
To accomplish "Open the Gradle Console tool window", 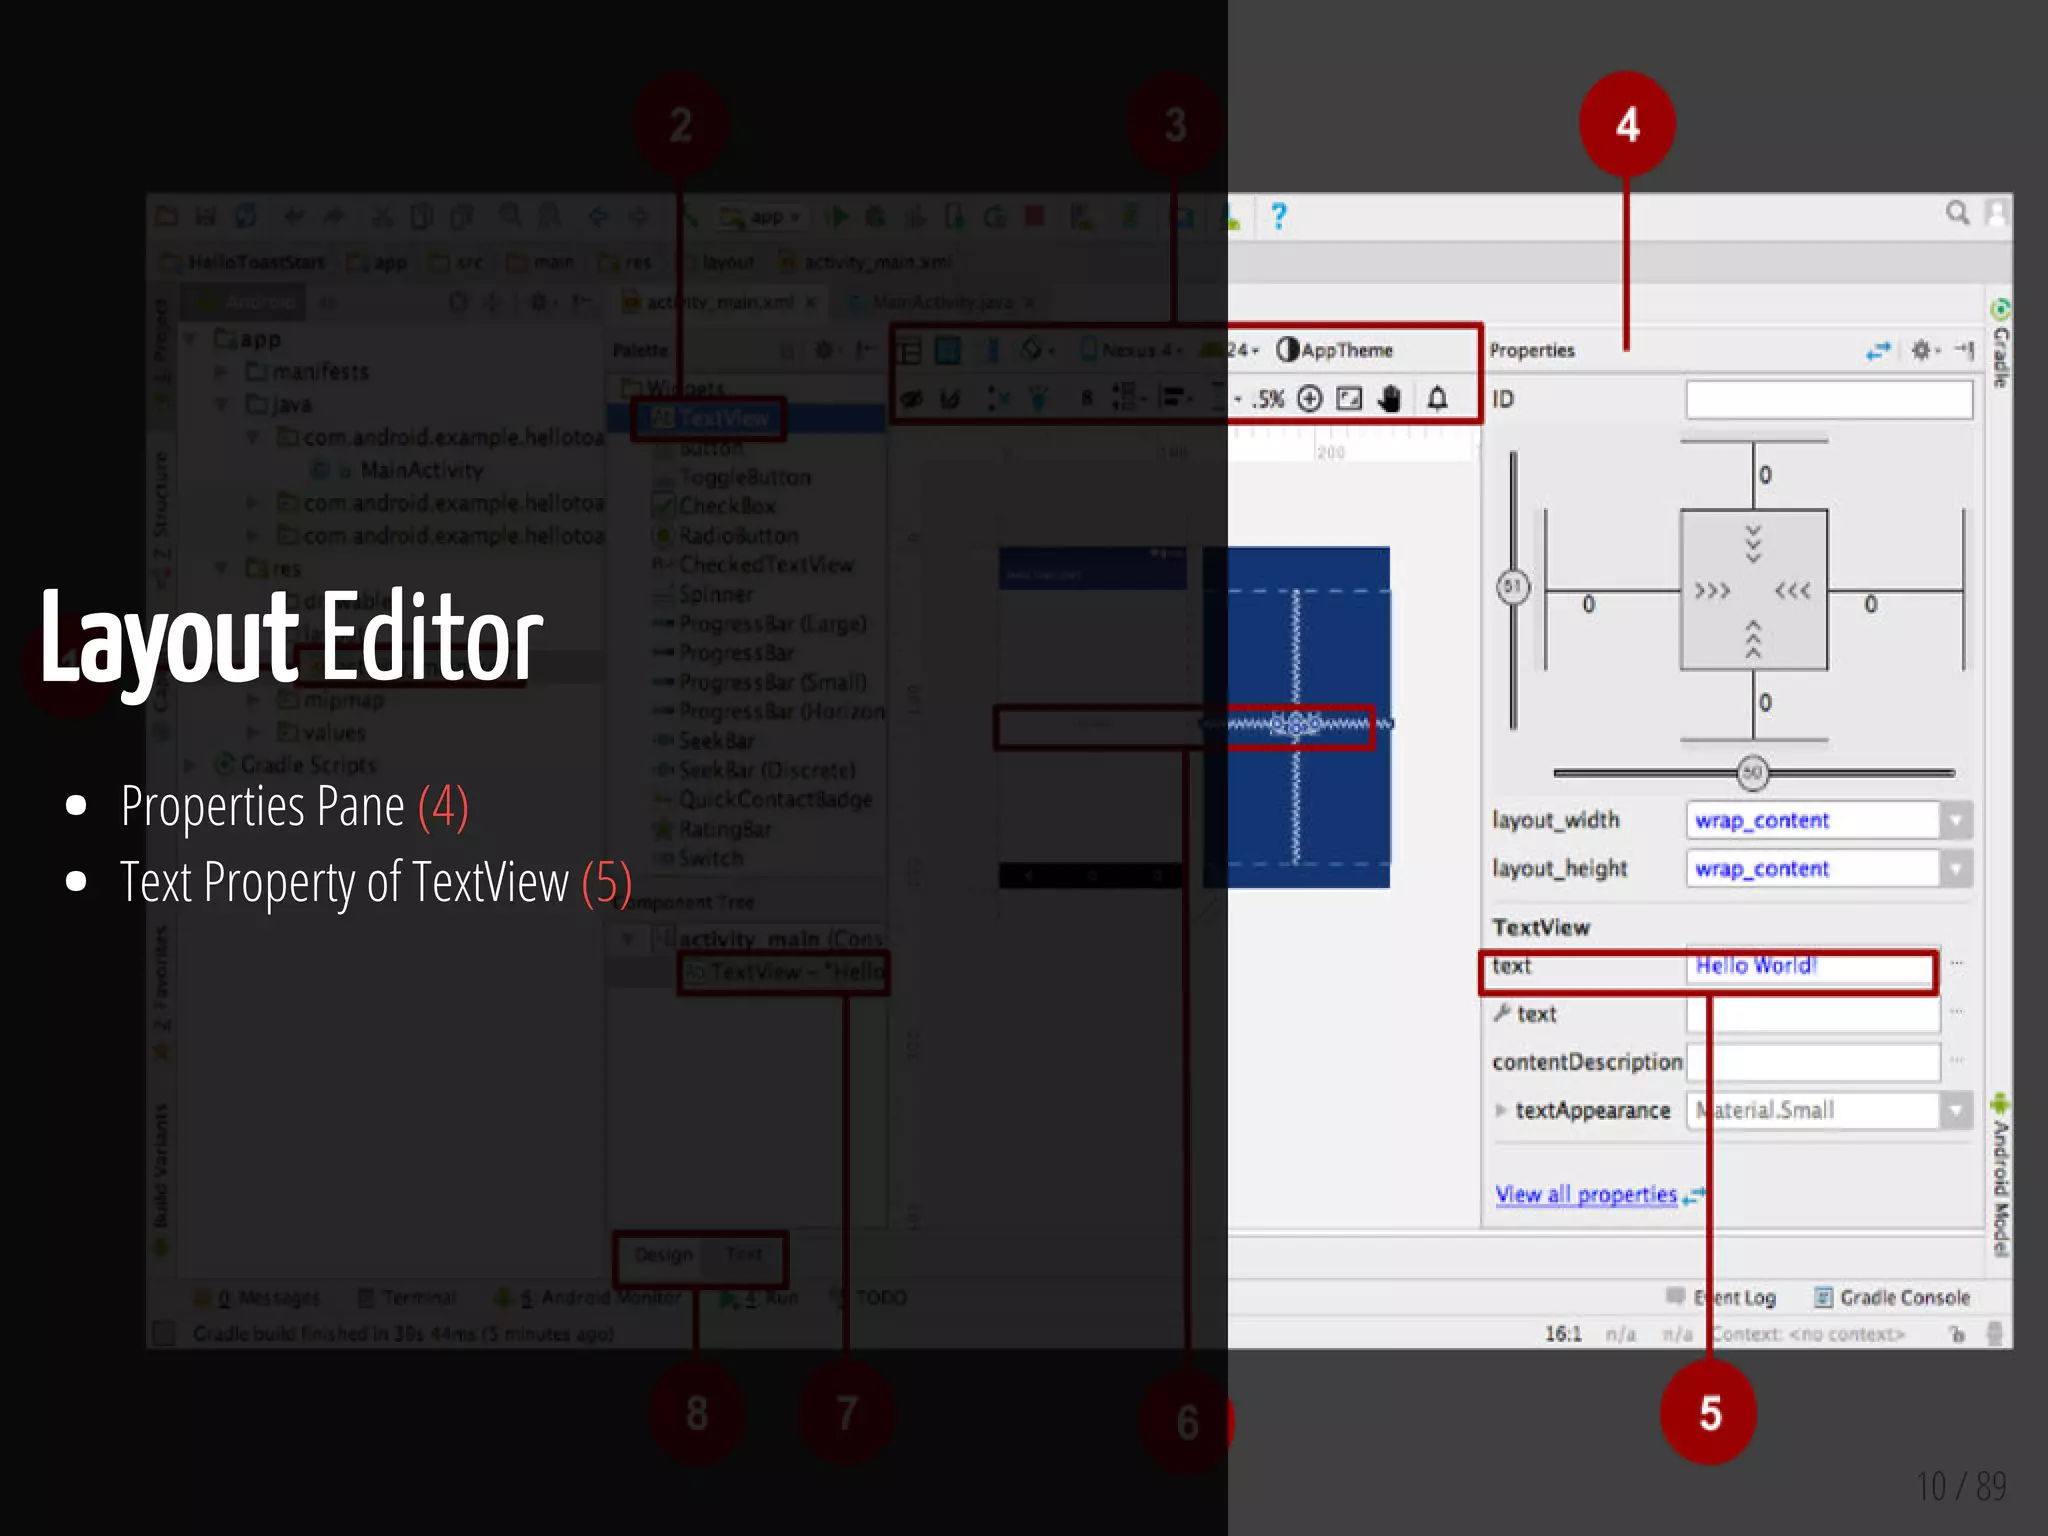I will (x=1892, y=1297).
